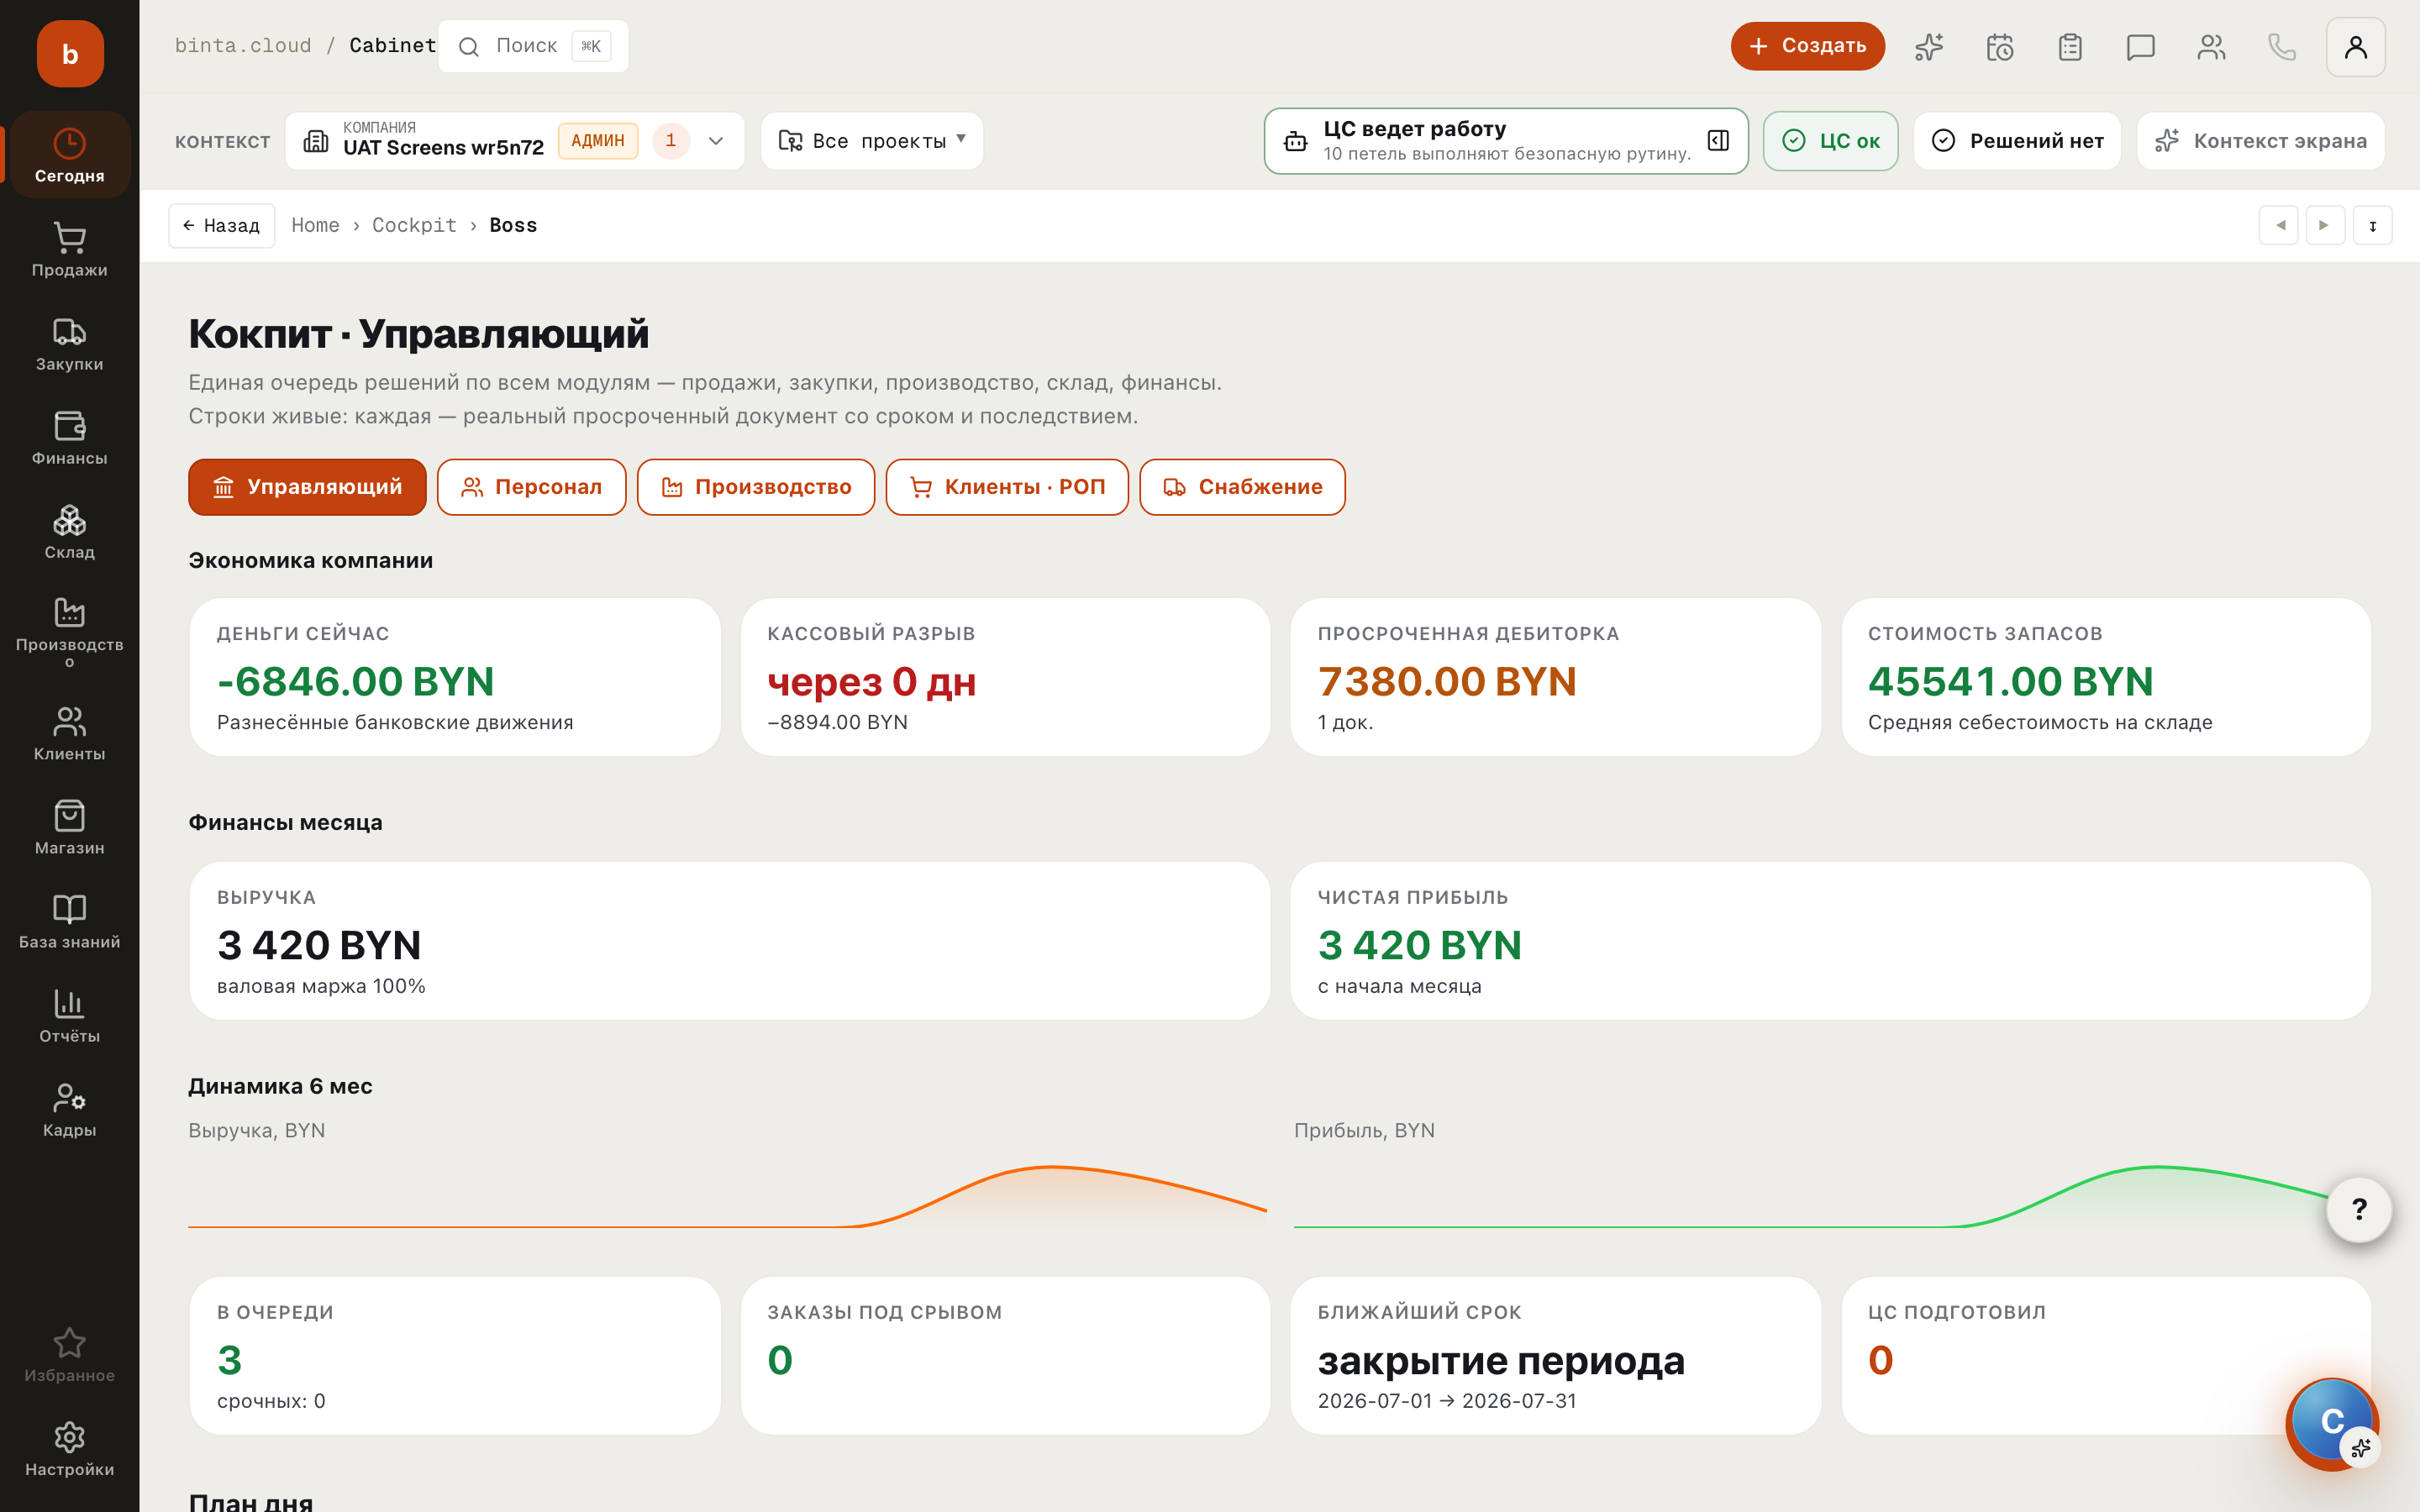Go to Продажи in the sidebar
2420x1512 pixels.
tap(70, 249)
